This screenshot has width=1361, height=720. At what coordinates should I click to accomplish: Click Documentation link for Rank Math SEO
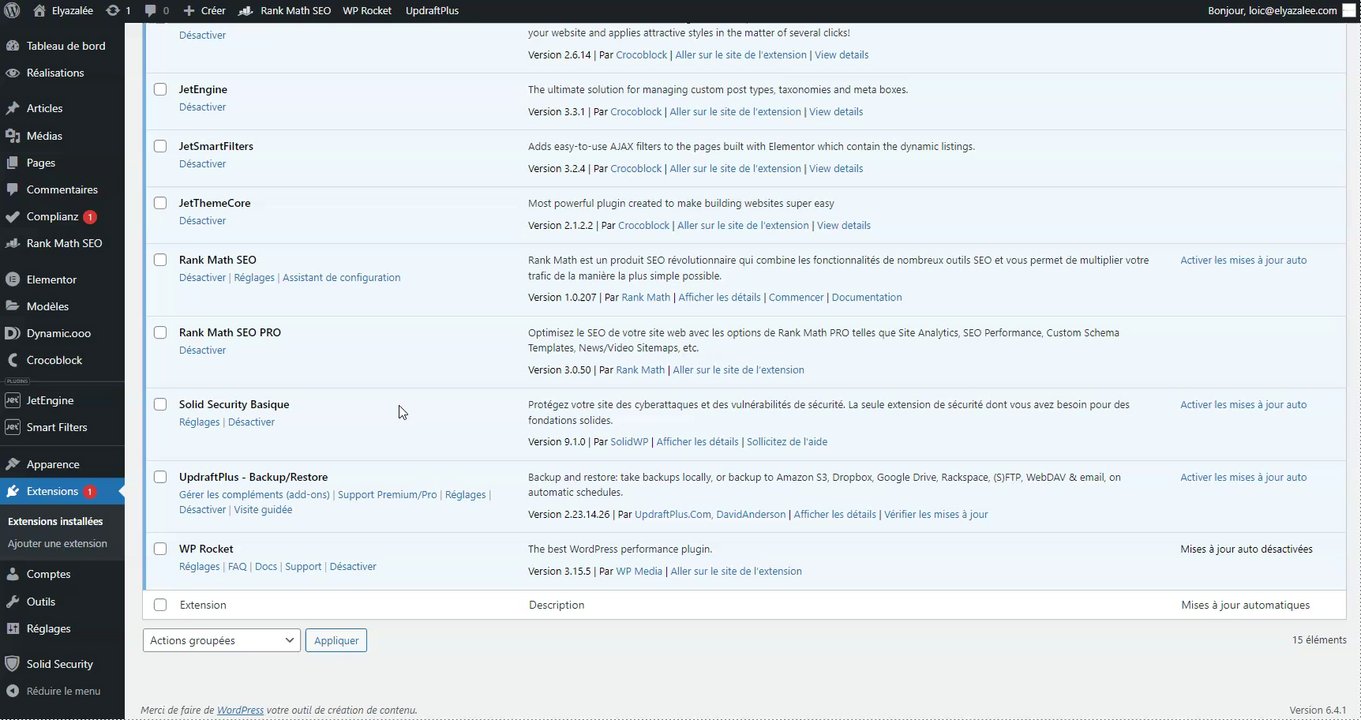click(x=867, y=298)
